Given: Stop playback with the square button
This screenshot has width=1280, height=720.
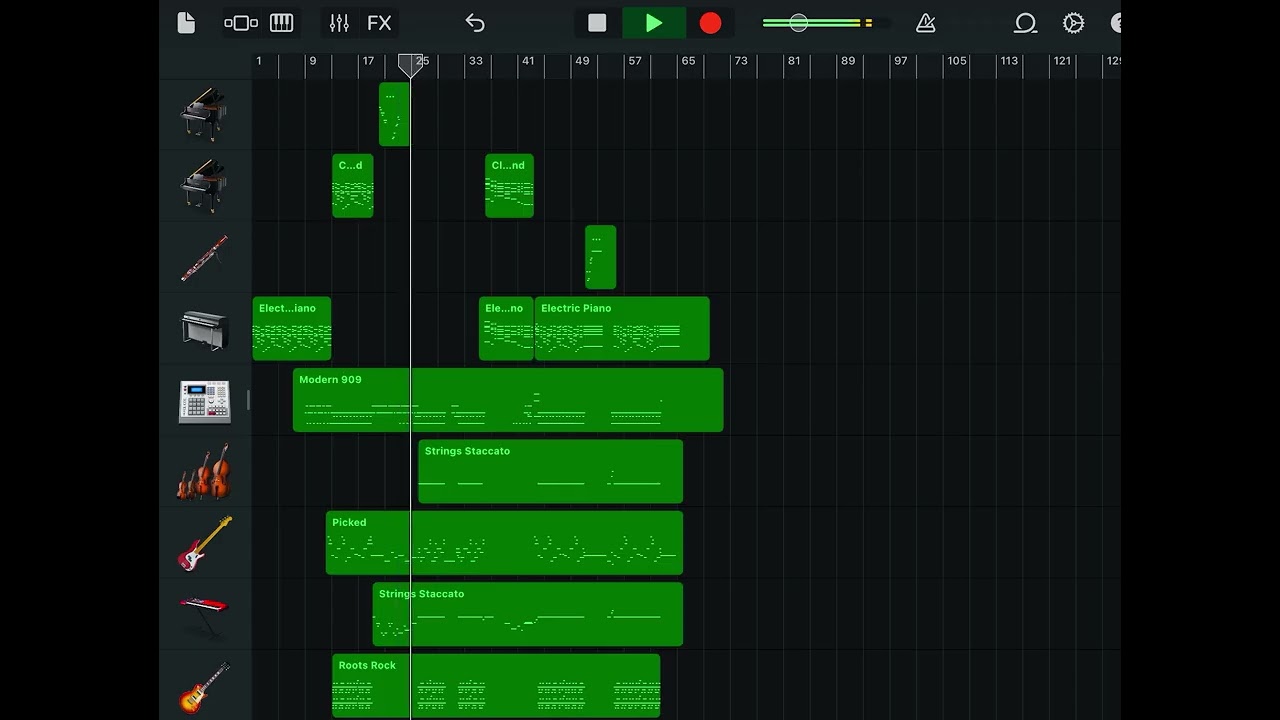Looking at the screenshot, I should point(597,23).
